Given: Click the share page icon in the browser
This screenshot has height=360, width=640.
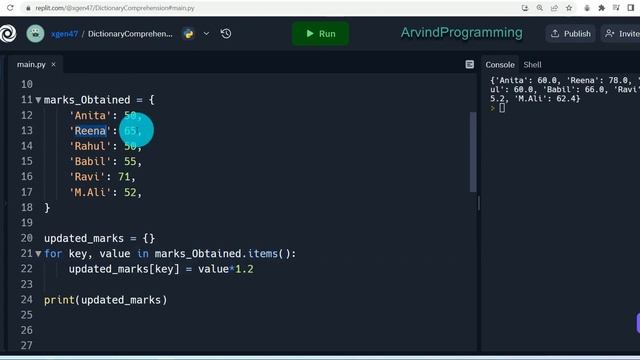Looking at the screenshot, I should tap(554, 8).
